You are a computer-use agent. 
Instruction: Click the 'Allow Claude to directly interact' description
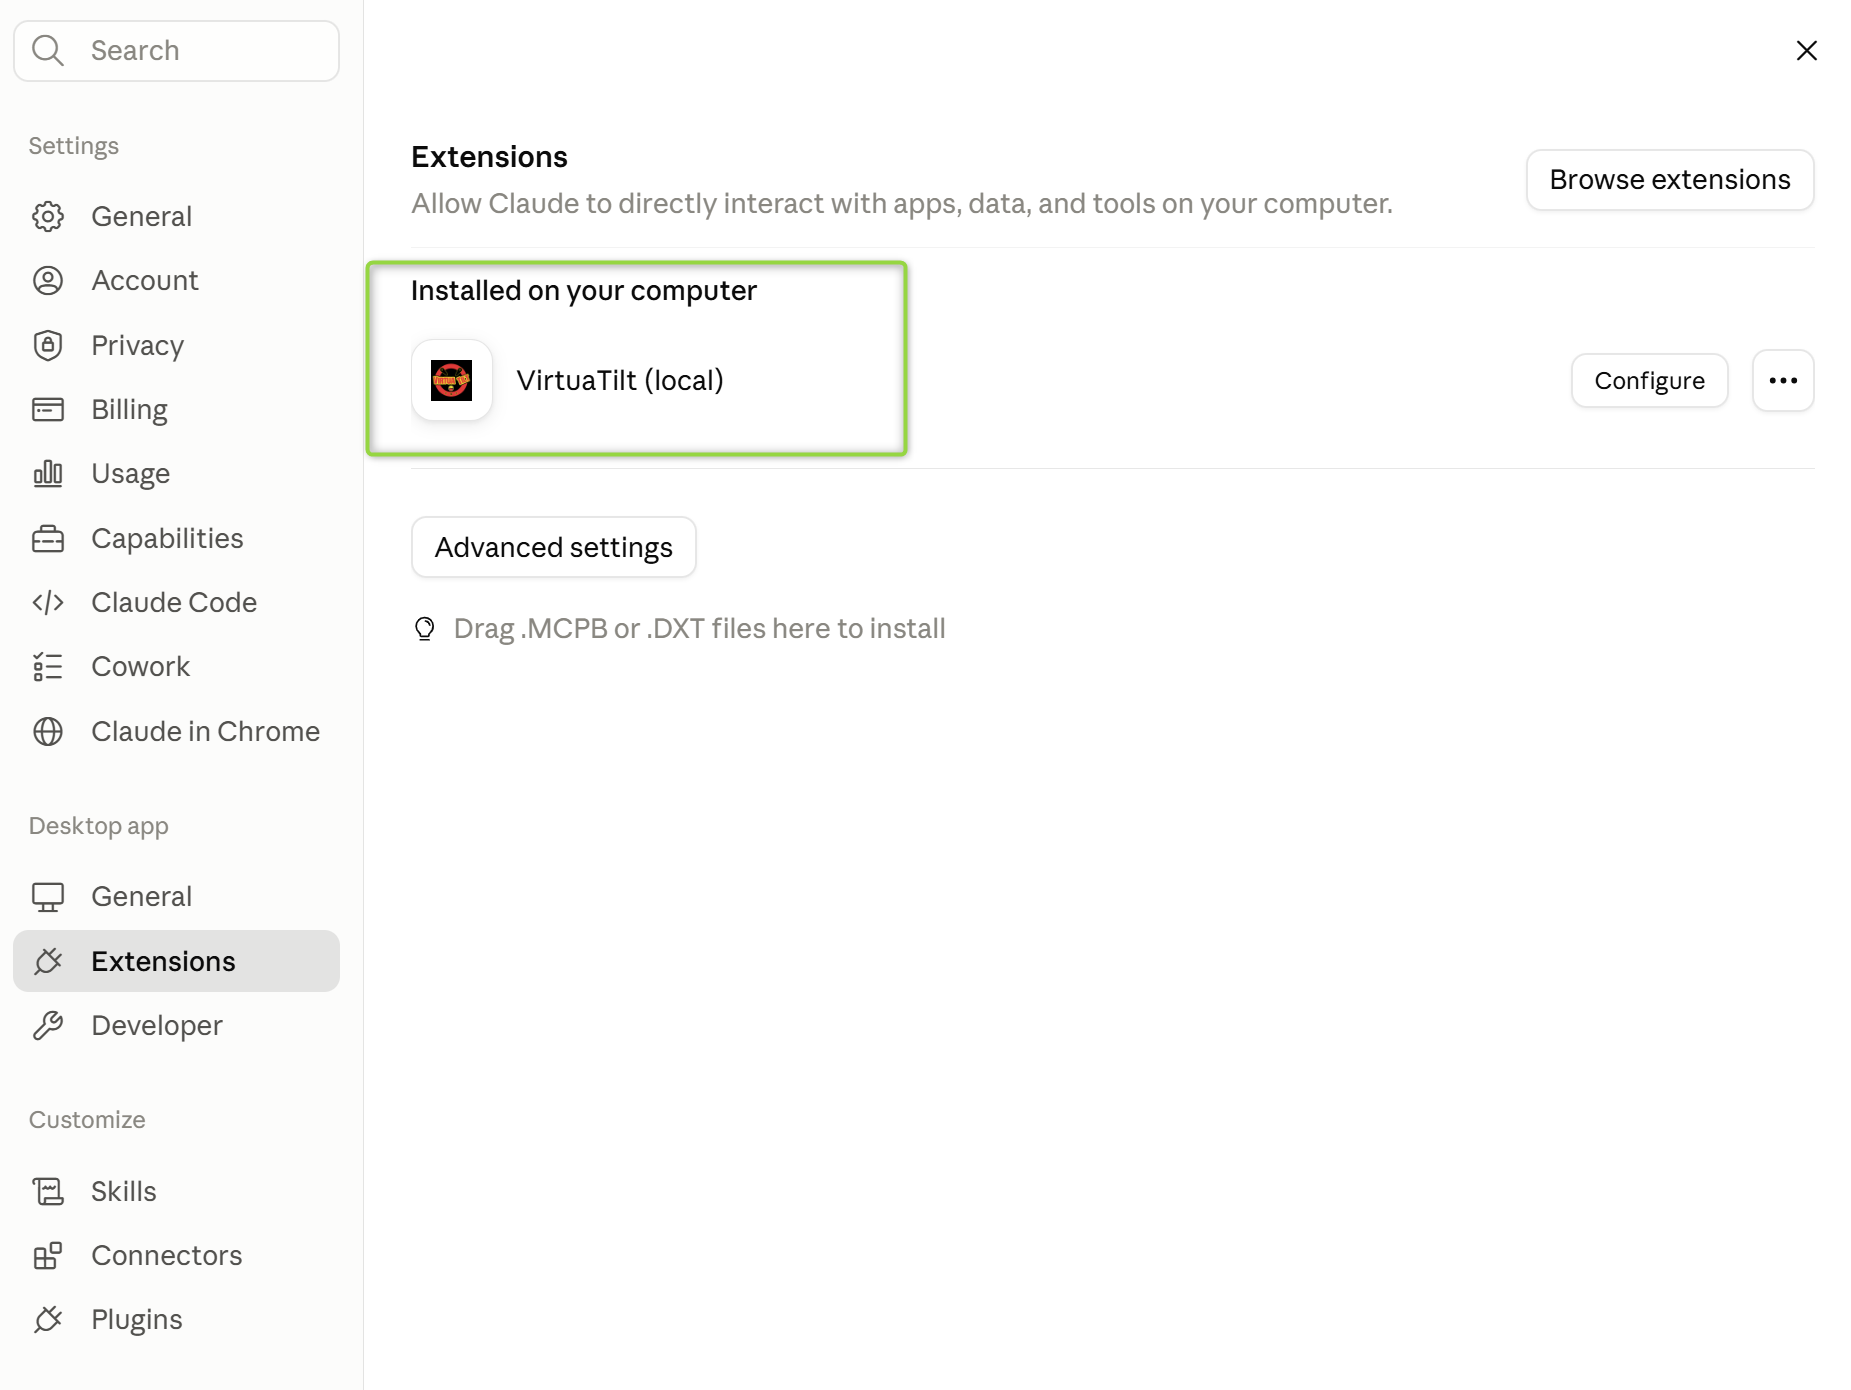(x=902, y=203)
